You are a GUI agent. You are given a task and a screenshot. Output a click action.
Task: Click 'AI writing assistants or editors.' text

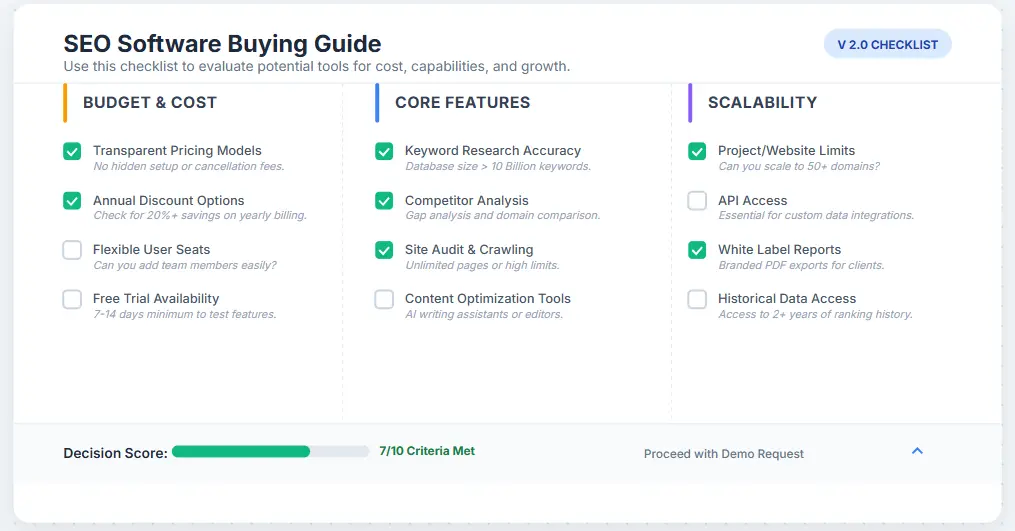[x=484, y=314]
